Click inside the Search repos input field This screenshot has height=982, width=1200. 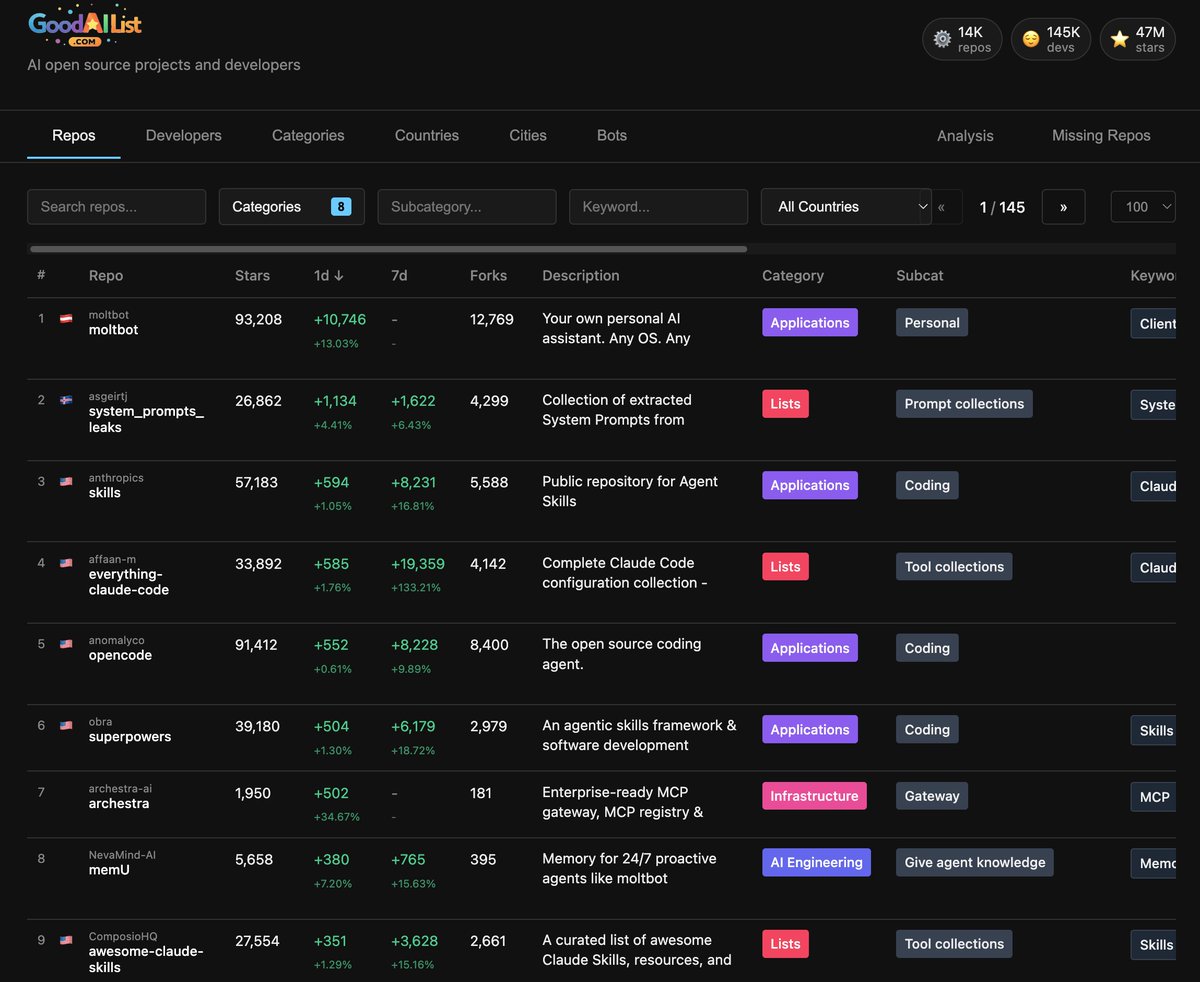click(x=116, y=207)
